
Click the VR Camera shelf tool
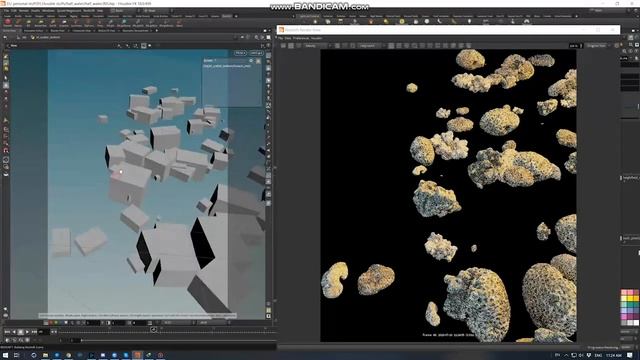500,22
